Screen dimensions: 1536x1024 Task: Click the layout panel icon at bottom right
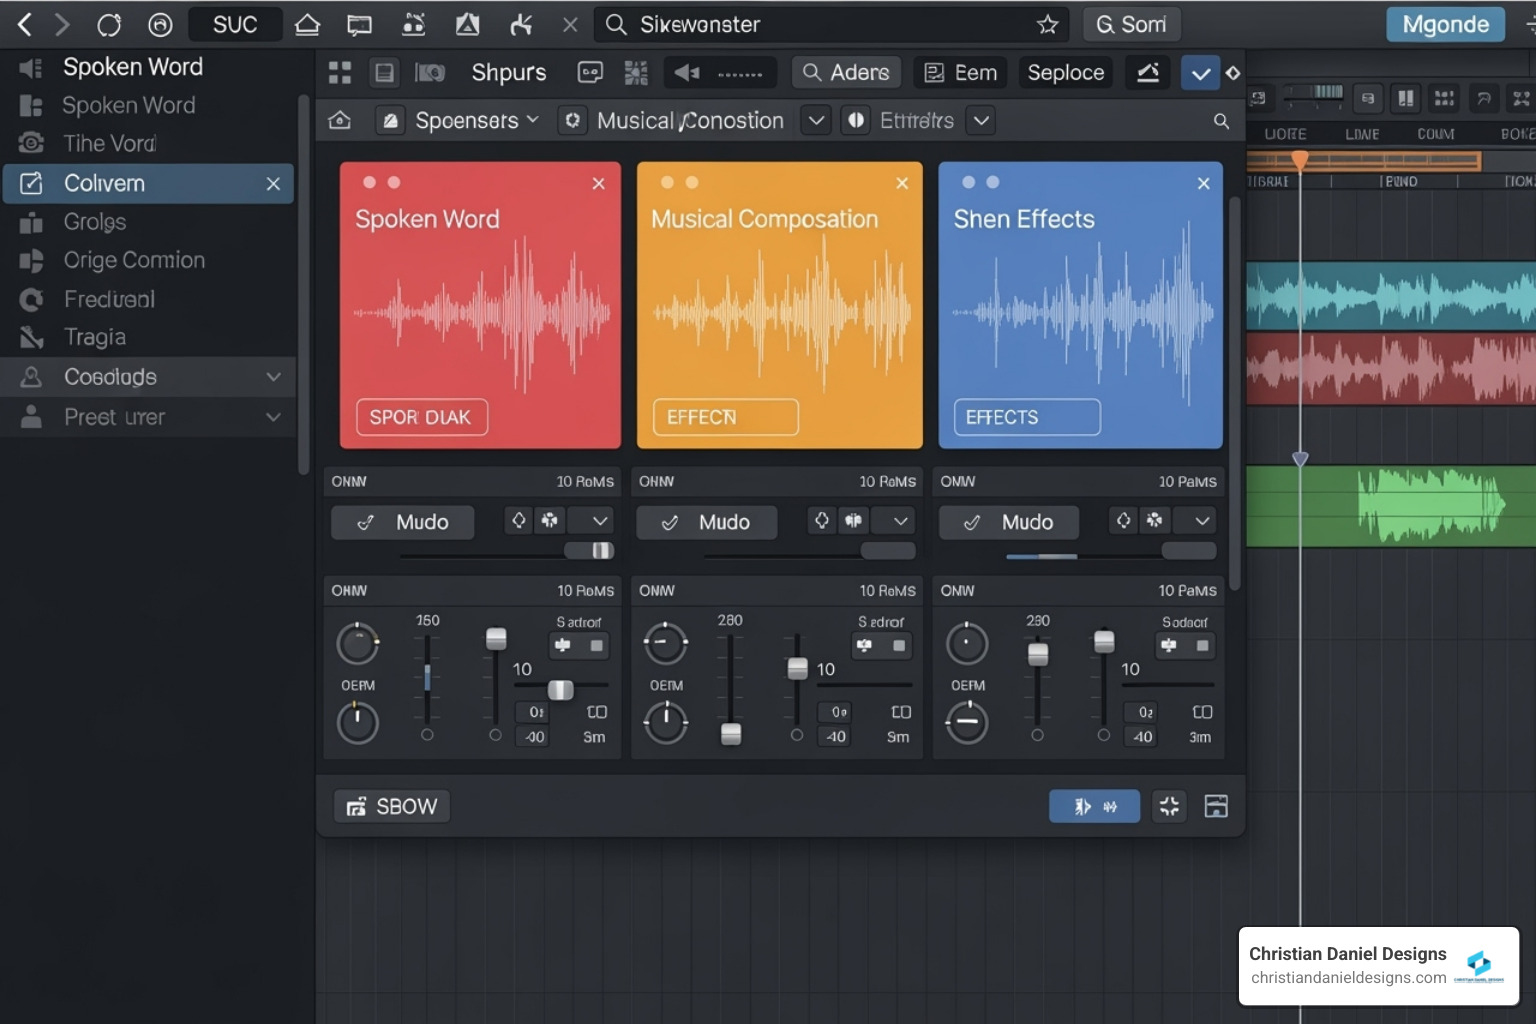(x=1216, y=806)
